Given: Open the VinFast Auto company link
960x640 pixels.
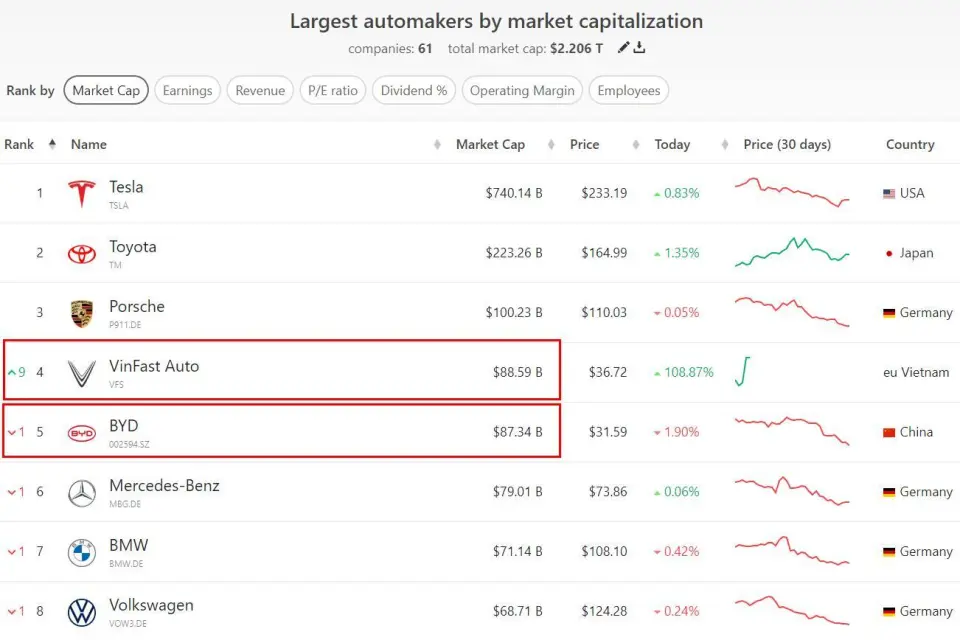Looking at the screenshot, I should [154, 366].
